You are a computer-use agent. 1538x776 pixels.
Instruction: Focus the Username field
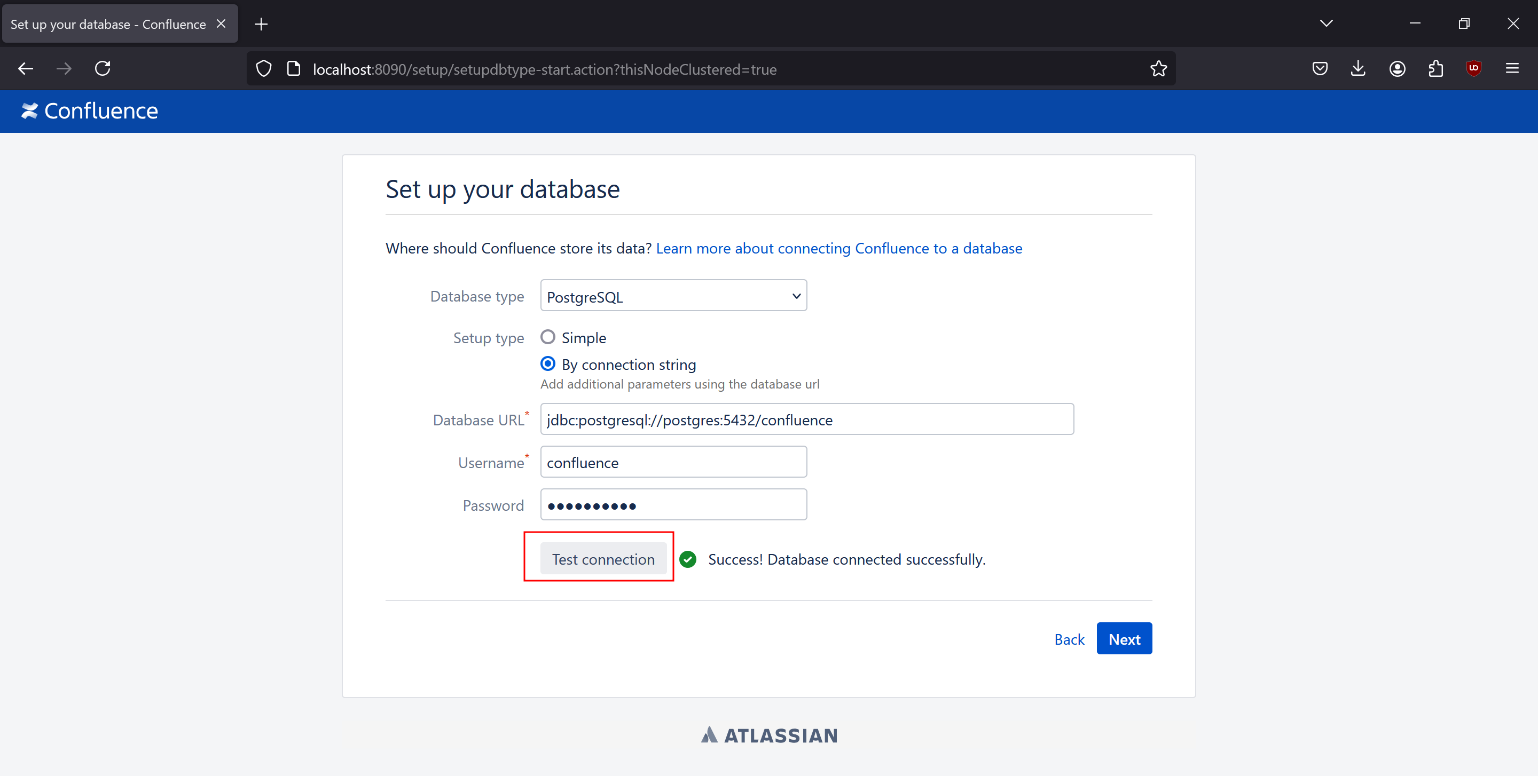click(674, 462)
